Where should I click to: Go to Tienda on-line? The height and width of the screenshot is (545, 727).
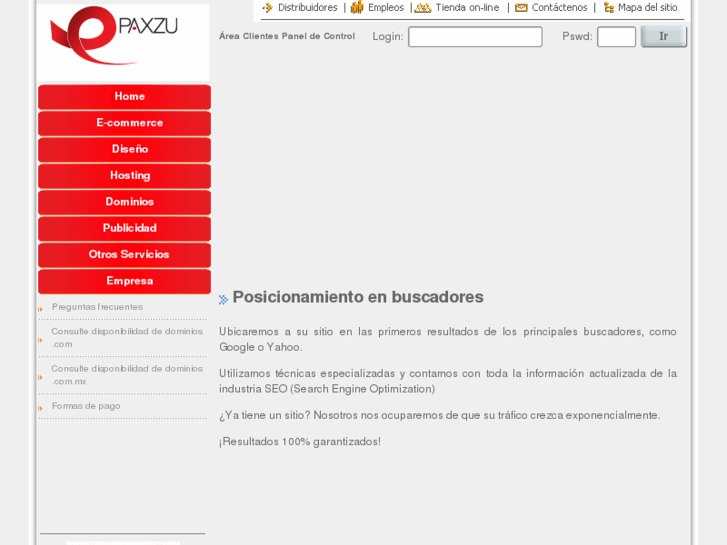point(467,7)
